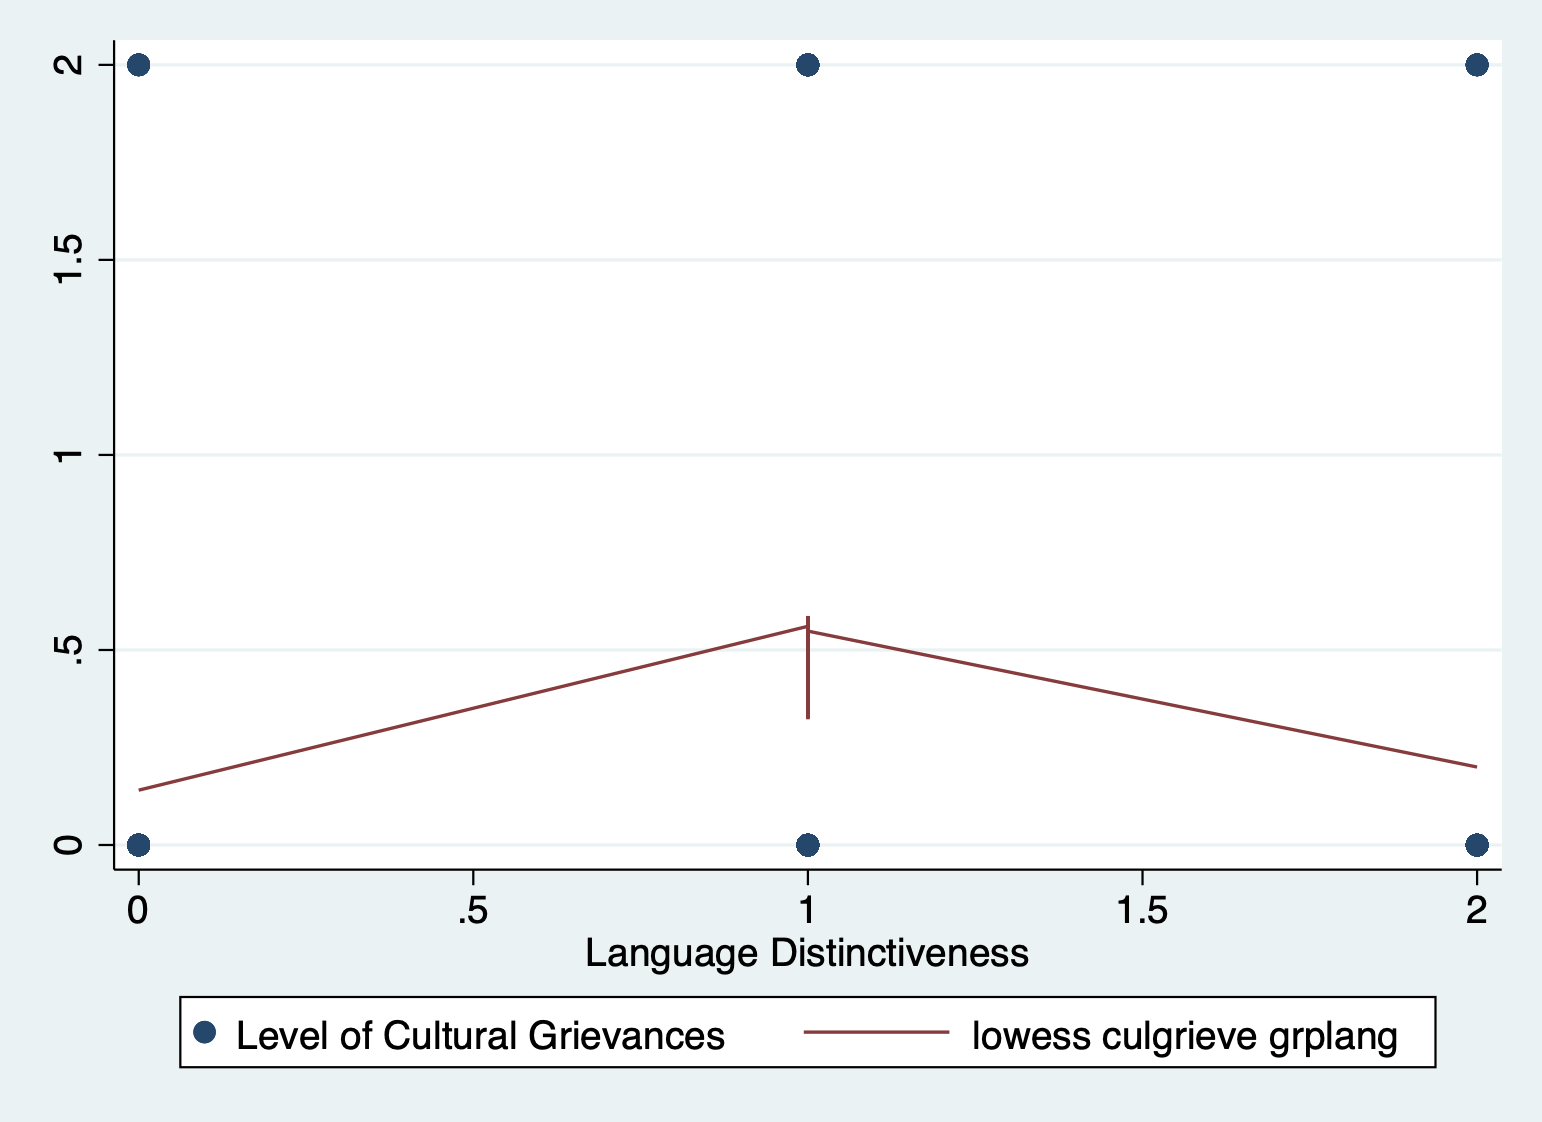Viewport: 1542px width, 1122px height.
Task: Select the "lowess culgrieve grplang" legend label
Action: pos(1184,1036)
